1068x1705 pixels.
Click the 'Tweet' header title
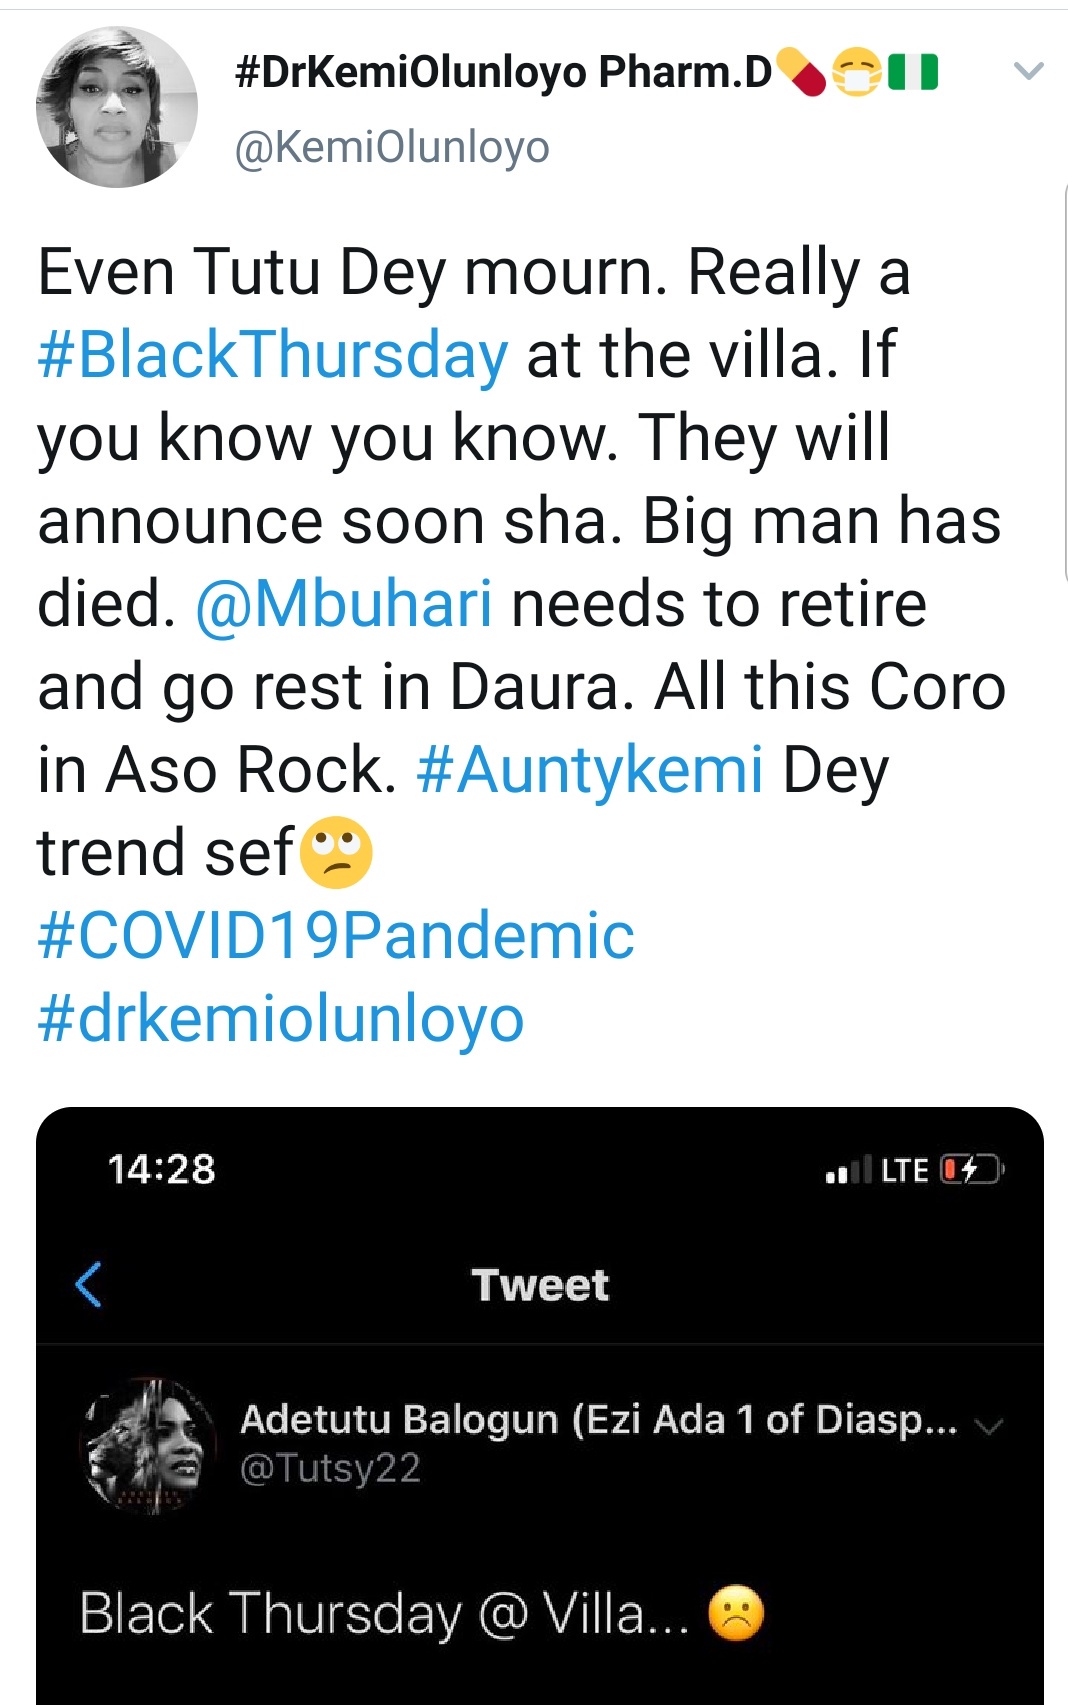tap(540, 1285)
